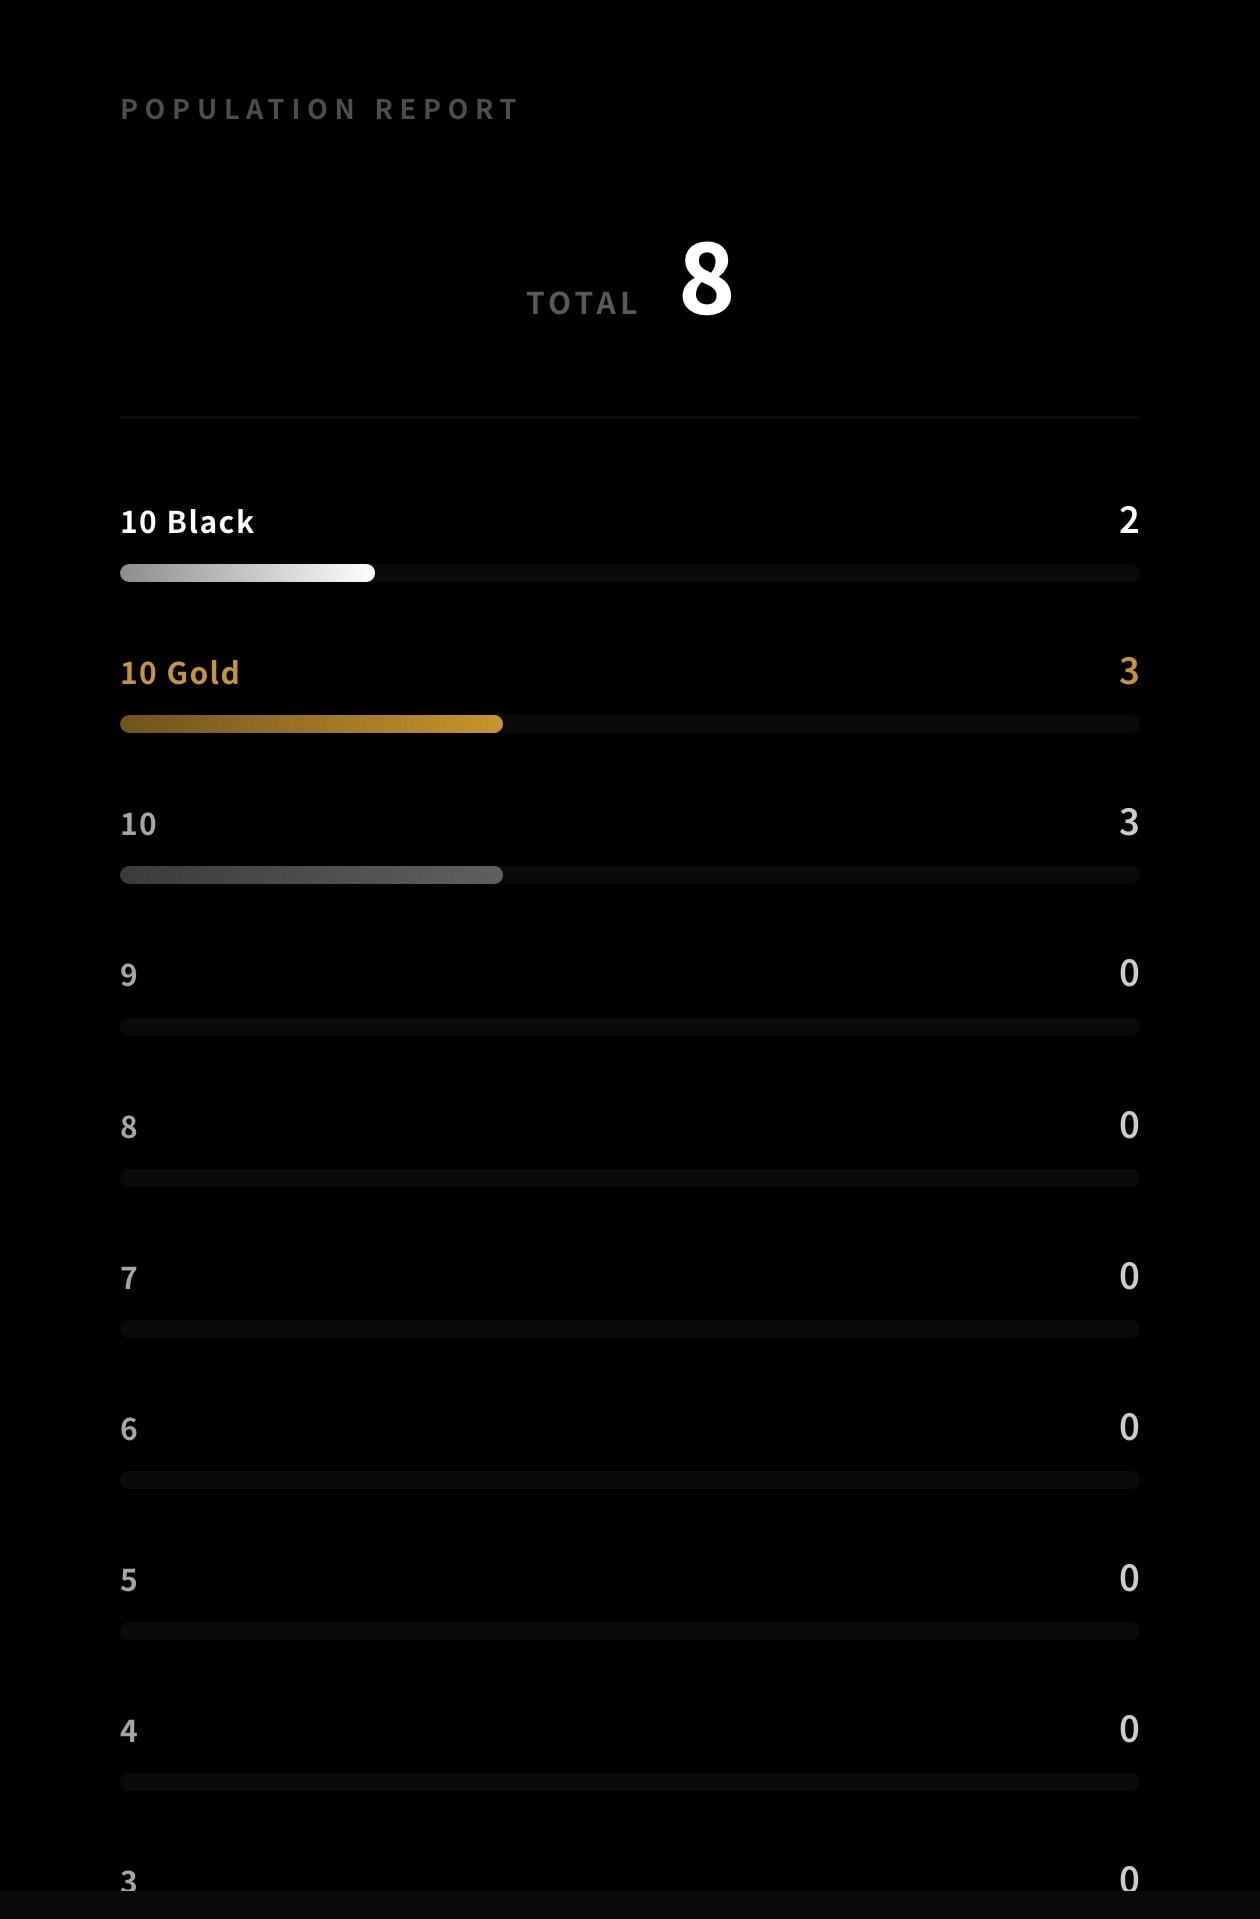Click the empty grade 7 bar
Screen dimensions: 1260x1919
coord(630,1329)
